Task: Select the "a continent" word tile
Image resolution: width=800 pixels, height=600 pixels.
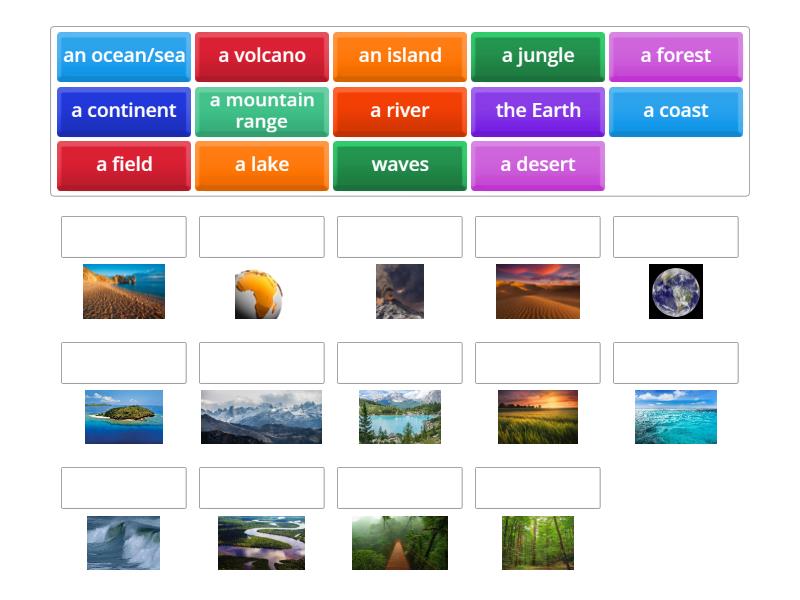Action: (122, 111)
